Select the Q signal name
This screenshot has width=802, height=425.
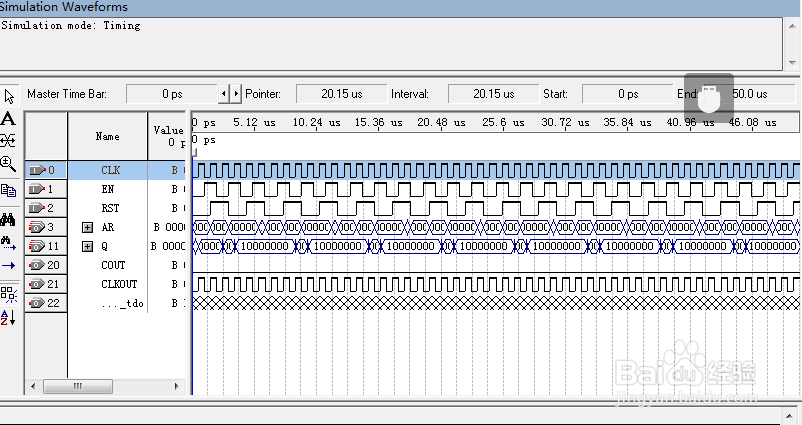click(104, 246)
